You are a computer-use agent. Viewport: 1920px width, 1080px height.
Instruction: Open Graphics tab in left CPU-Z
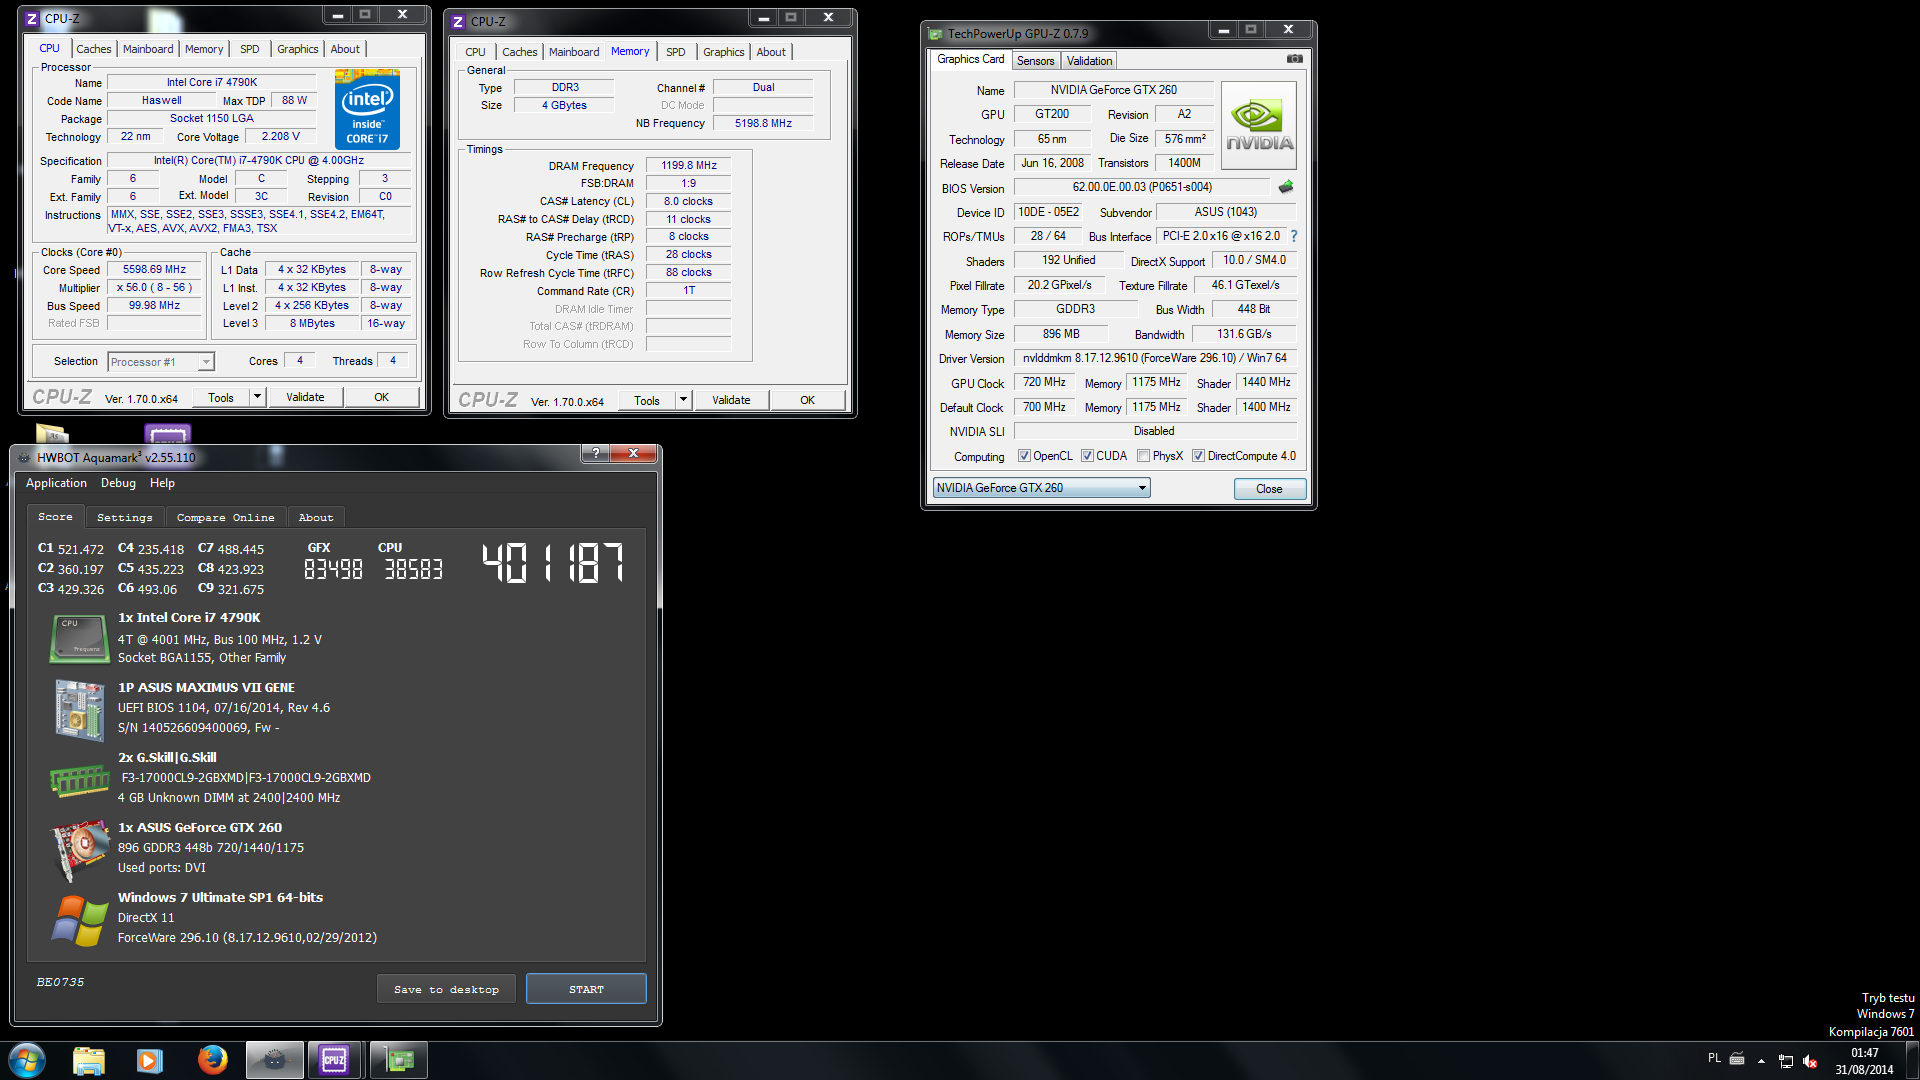pyautogui.click(x=297, y=49)
